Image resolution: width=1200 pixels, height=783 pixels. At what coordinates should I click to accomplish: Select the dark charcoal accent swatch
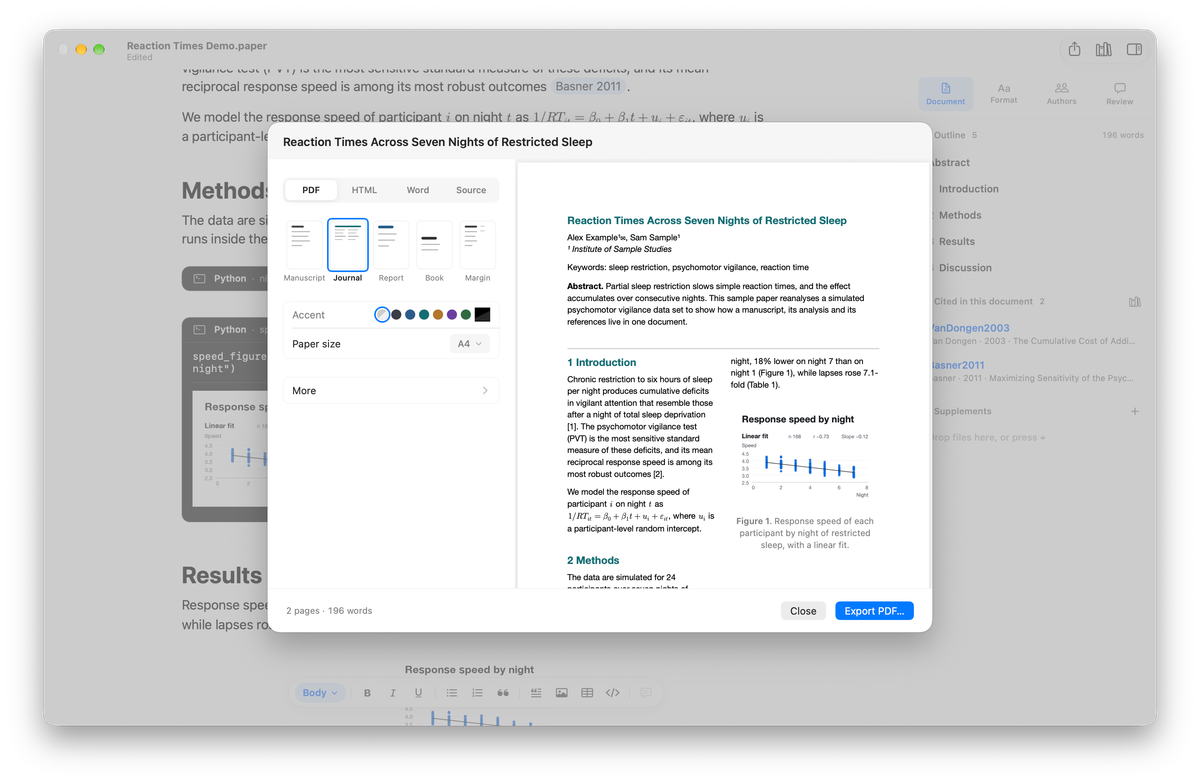pyautogui.click(x=396, y=314)
